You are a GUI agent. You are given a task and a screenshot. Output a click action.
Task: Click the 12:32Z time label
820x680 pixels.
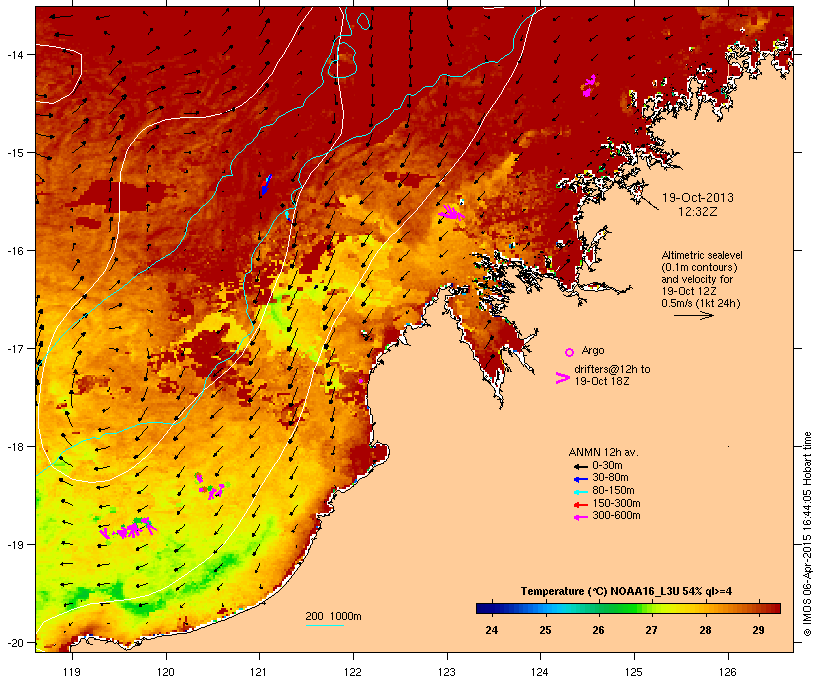(x=698, y=212)
